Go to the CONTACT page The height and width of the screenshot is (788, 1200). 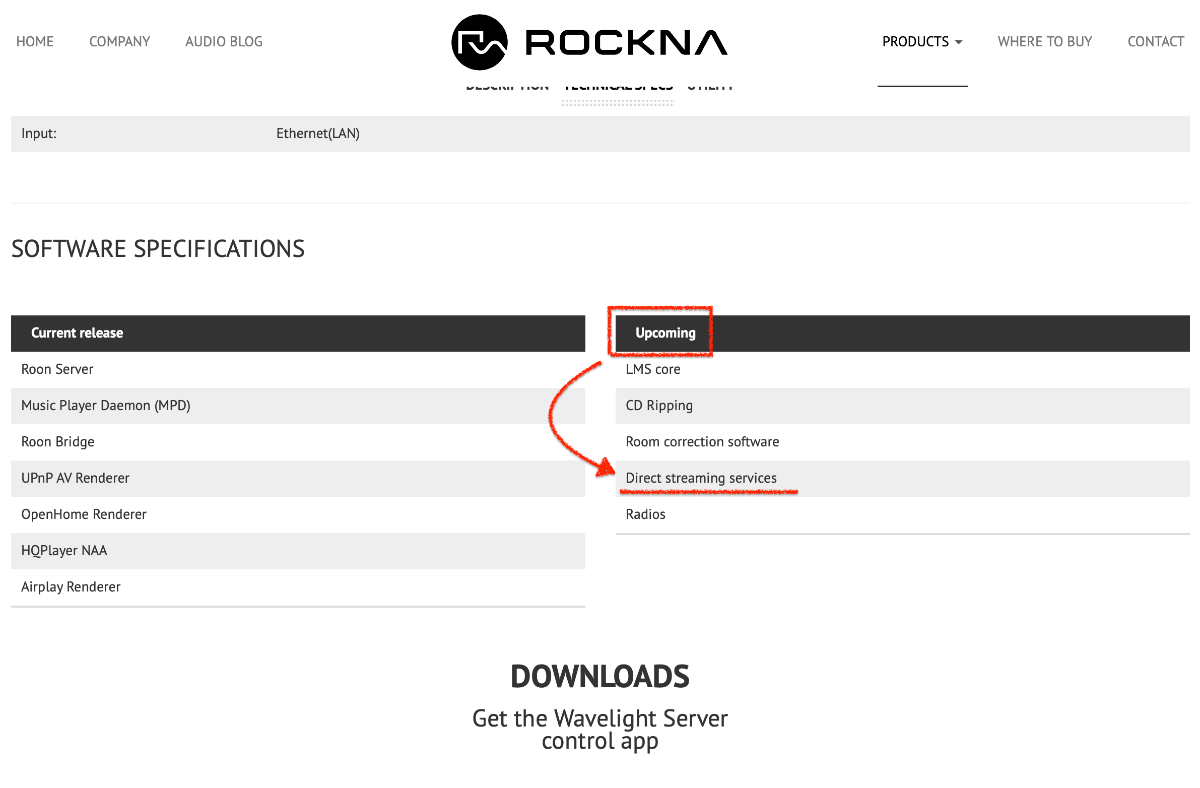(1155, 42)
